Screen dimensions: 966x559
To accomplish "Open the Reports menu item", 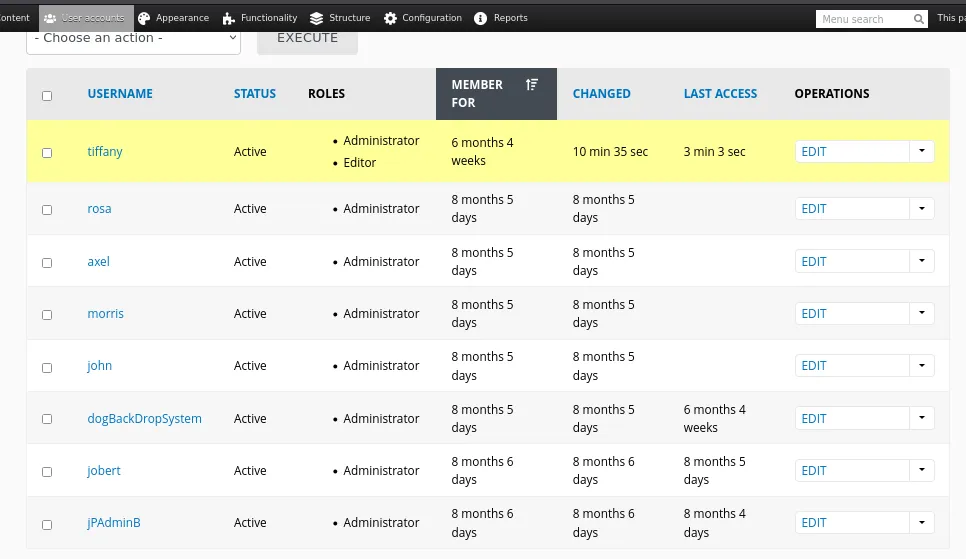I will pyautogui.click(x=501, y=18).
